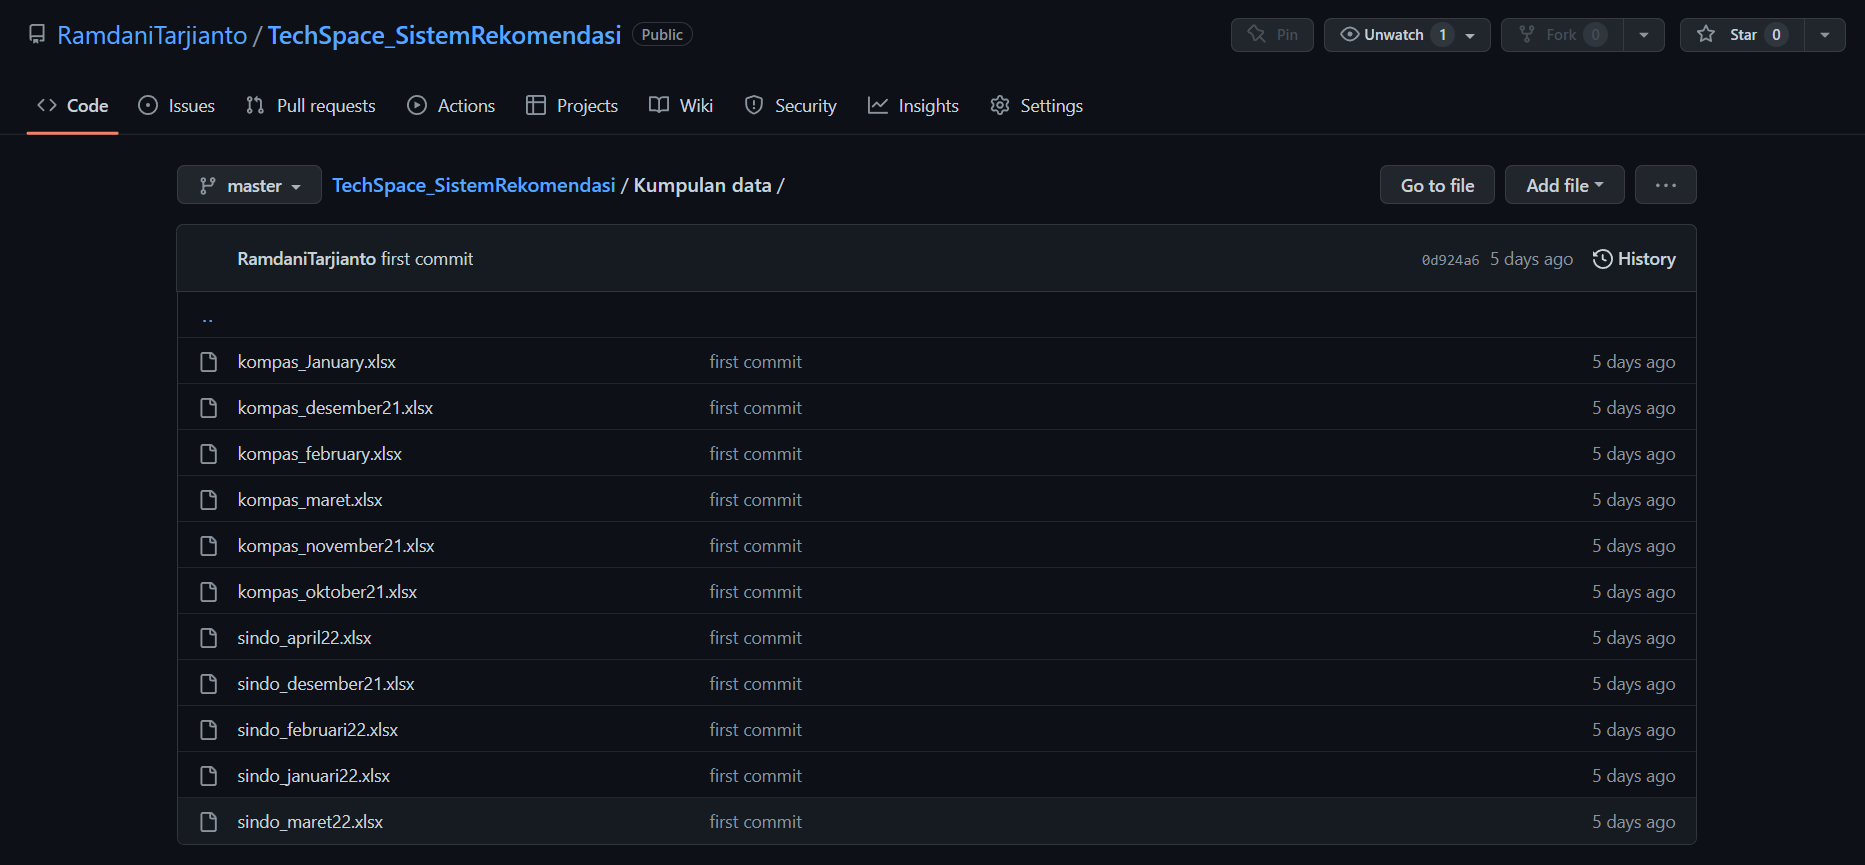The width and height of the screenshot is (1865, 865).
Task: Click the file icon beside kompas_desember21.xlsx
Action: coord(208,408)
